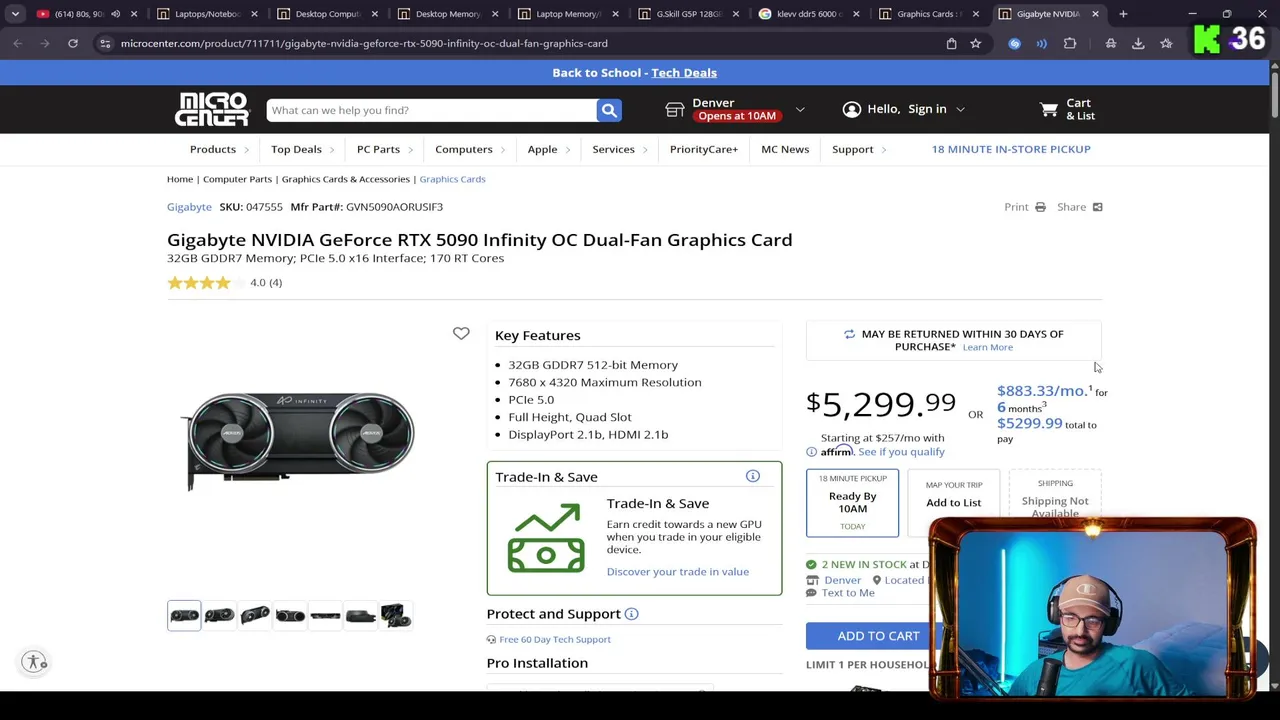Open the browser downloads icon

1138,43
